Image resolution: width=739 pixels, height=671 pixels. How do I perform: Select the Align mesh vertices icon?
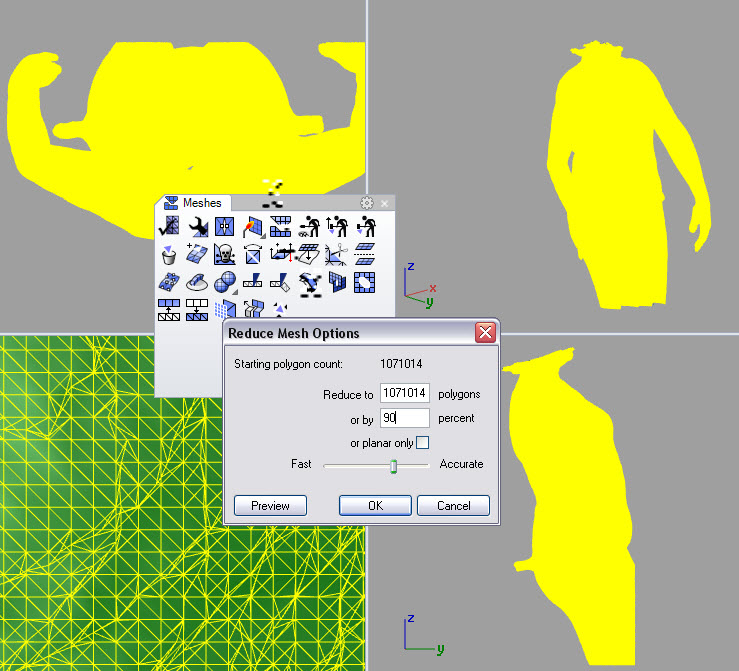click(x=225, y=226)
